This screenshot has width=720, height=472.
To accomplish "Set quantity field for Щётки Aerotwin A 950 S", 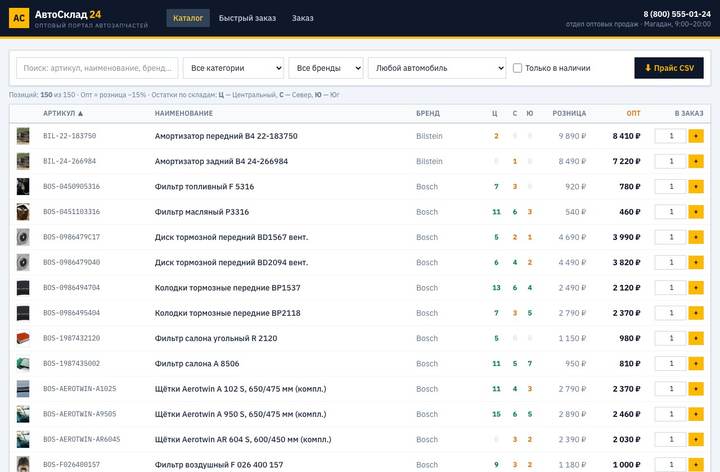I will 670,414.
